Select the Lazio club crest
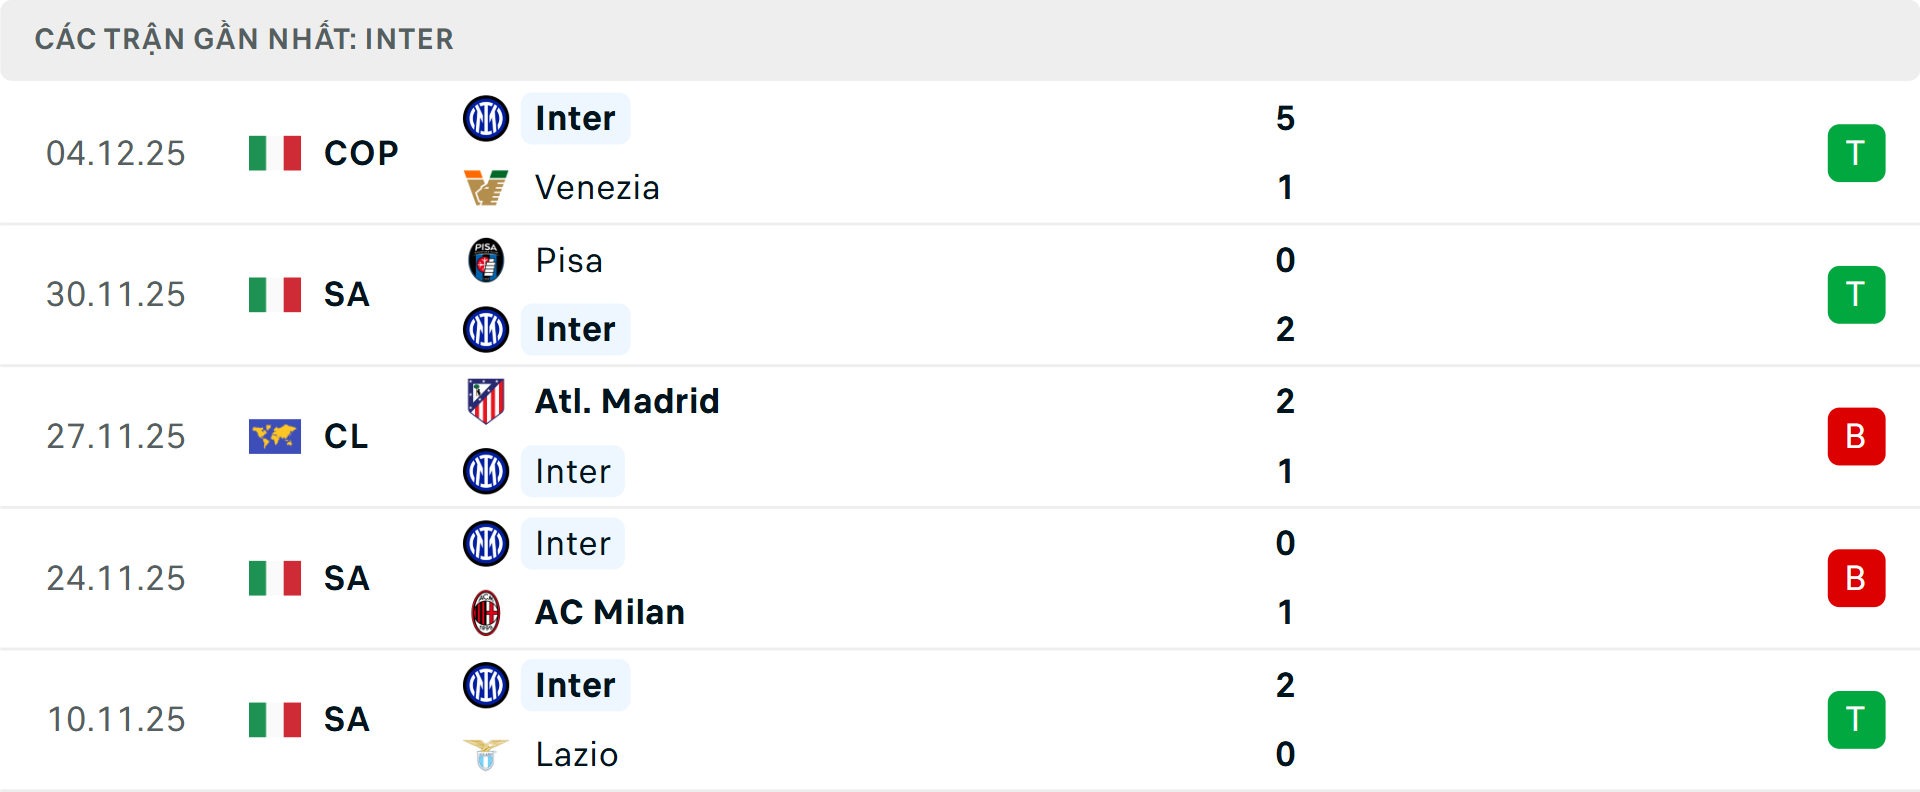The height and width of the screenshot is (792, 1920). (486, 754)
